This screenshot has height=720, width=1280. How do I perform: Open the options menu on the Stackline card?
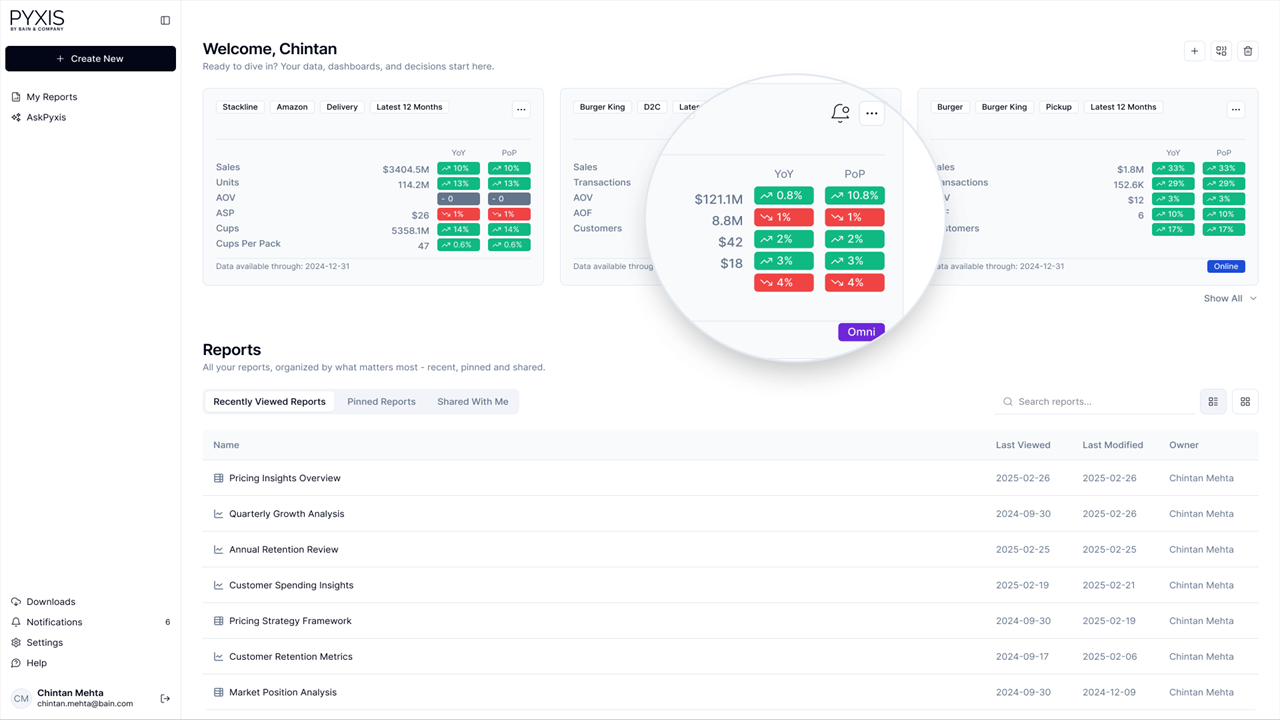tap(521, 108)
